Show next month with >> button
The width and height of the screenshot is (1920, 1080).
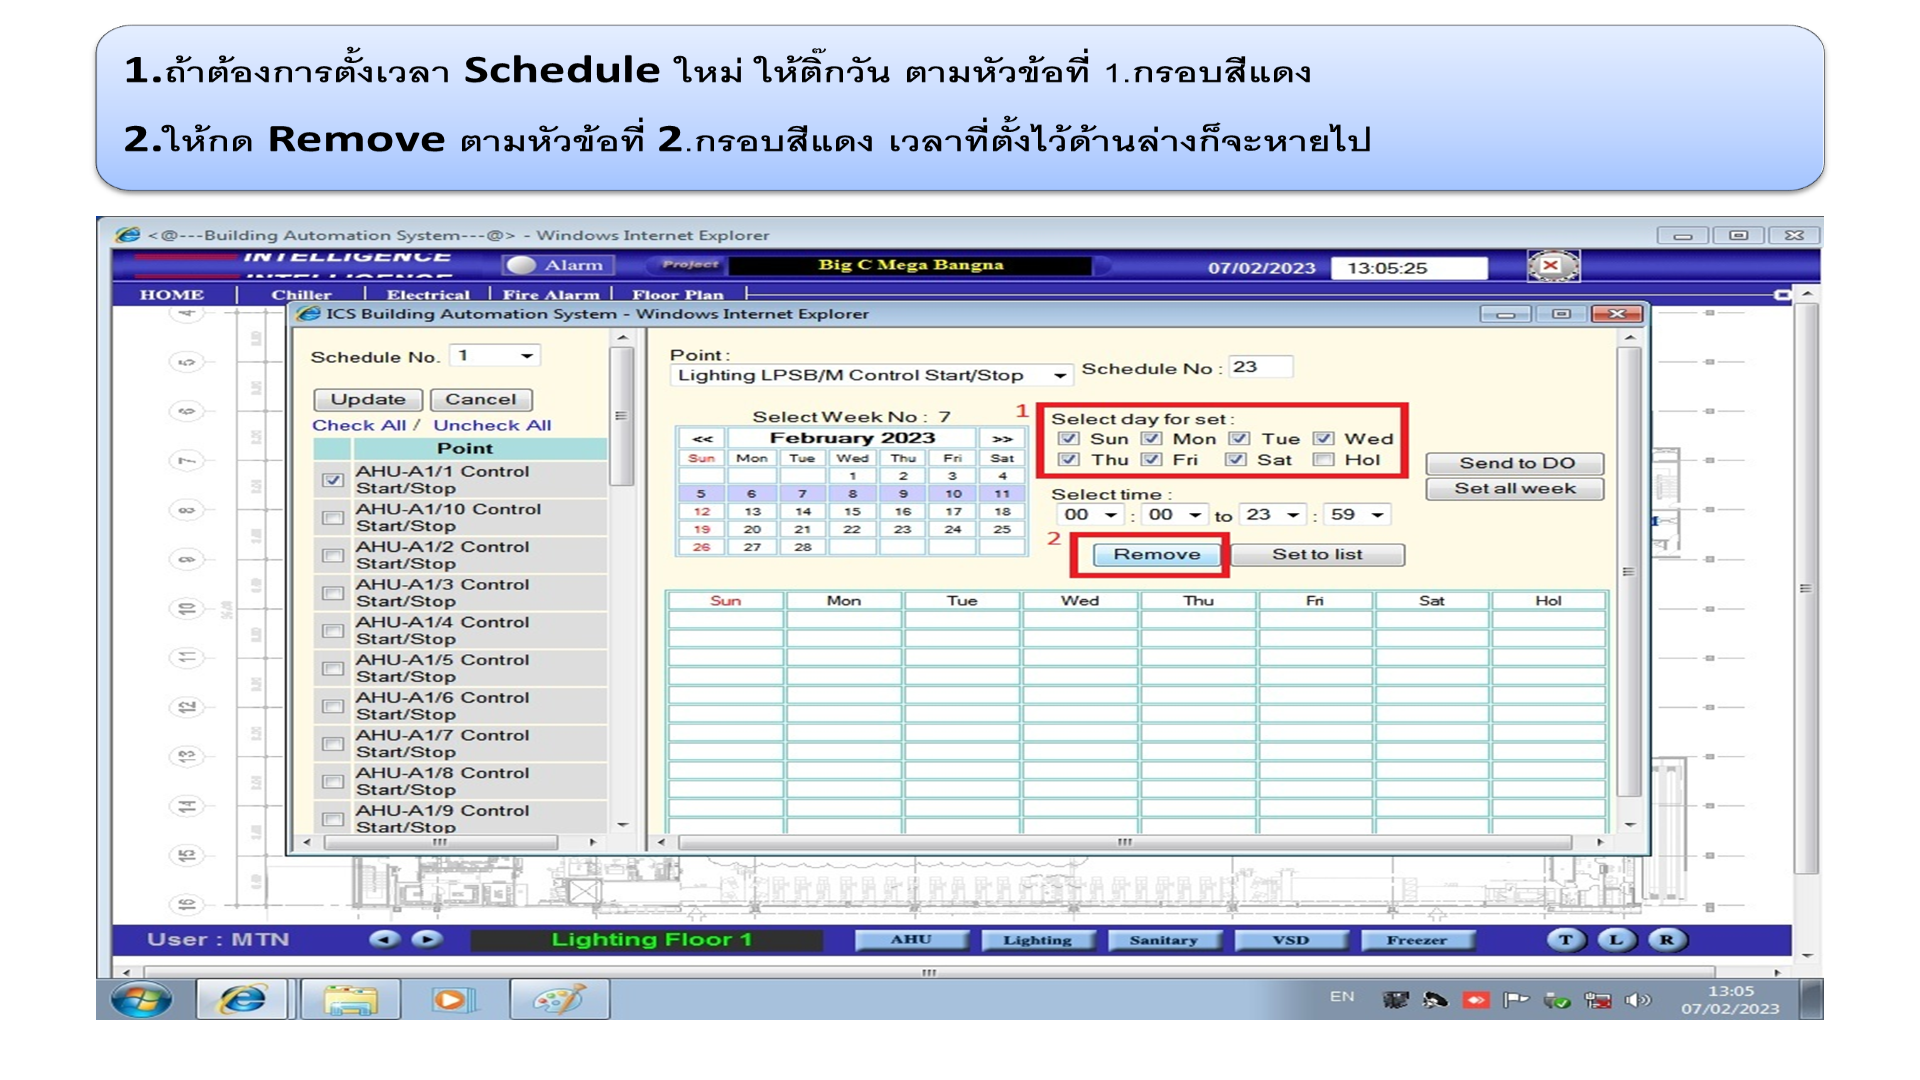click(1002, 439)
